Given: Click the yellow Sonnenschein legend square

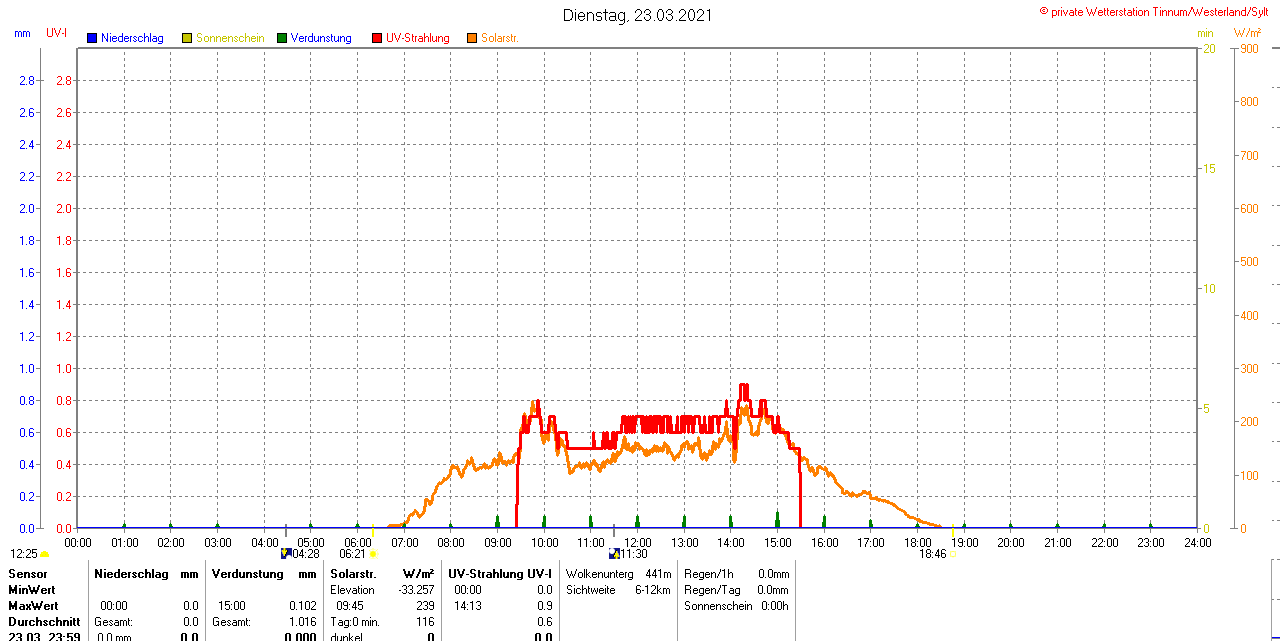Looking at the screenshot, I should coord(187,38).
